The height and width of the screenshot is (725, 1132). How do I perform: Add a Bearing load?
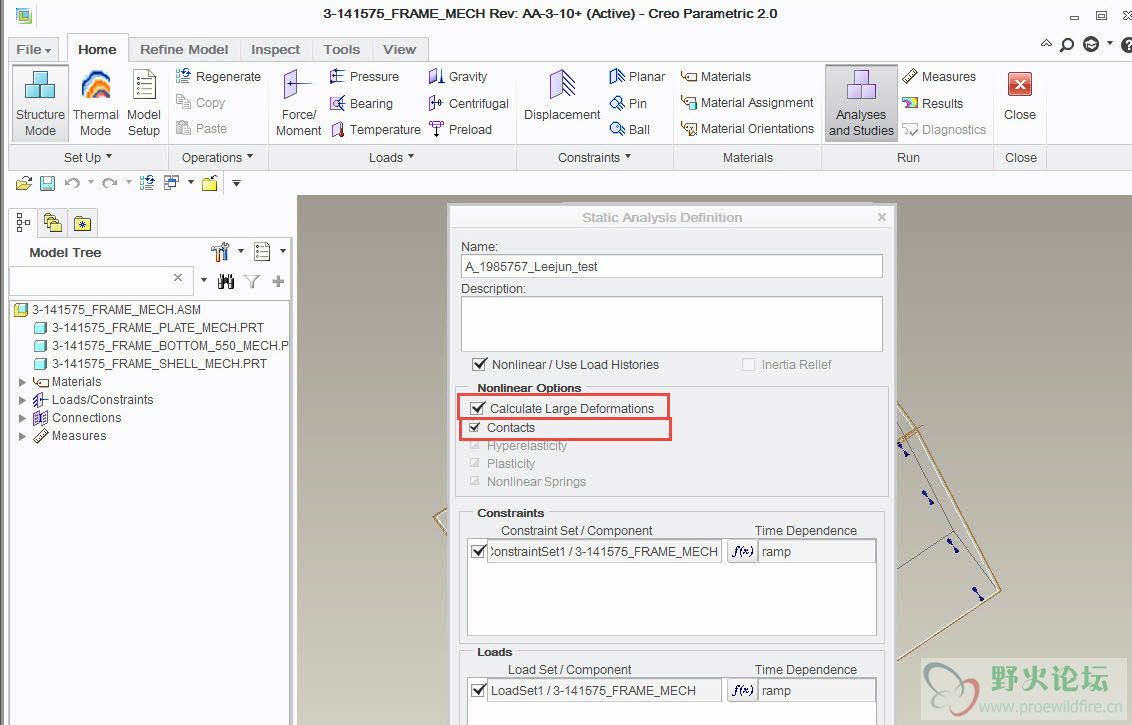click(x=361, y=103)
